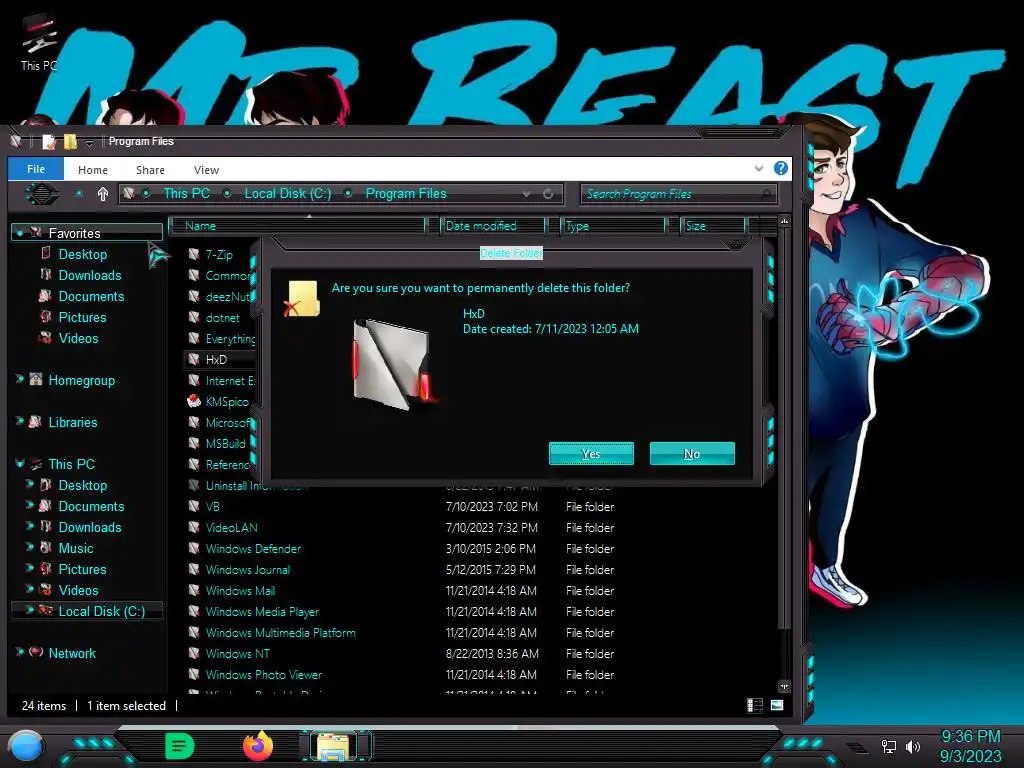1024x768 pixels.
Task: Switch to large icons view in status bar
Action: coord(777,705)
